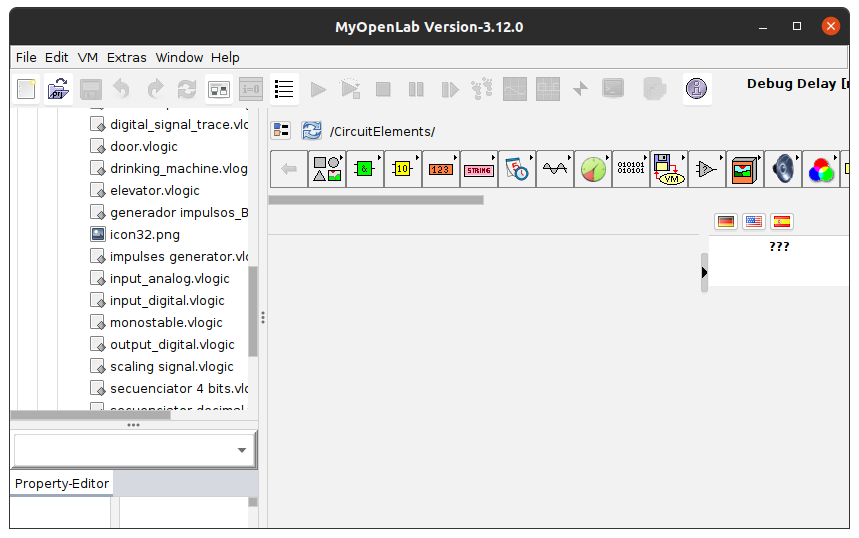Open the Help menu
The height and width of the screenshot is (538, 859).
(x=225, y=58)
